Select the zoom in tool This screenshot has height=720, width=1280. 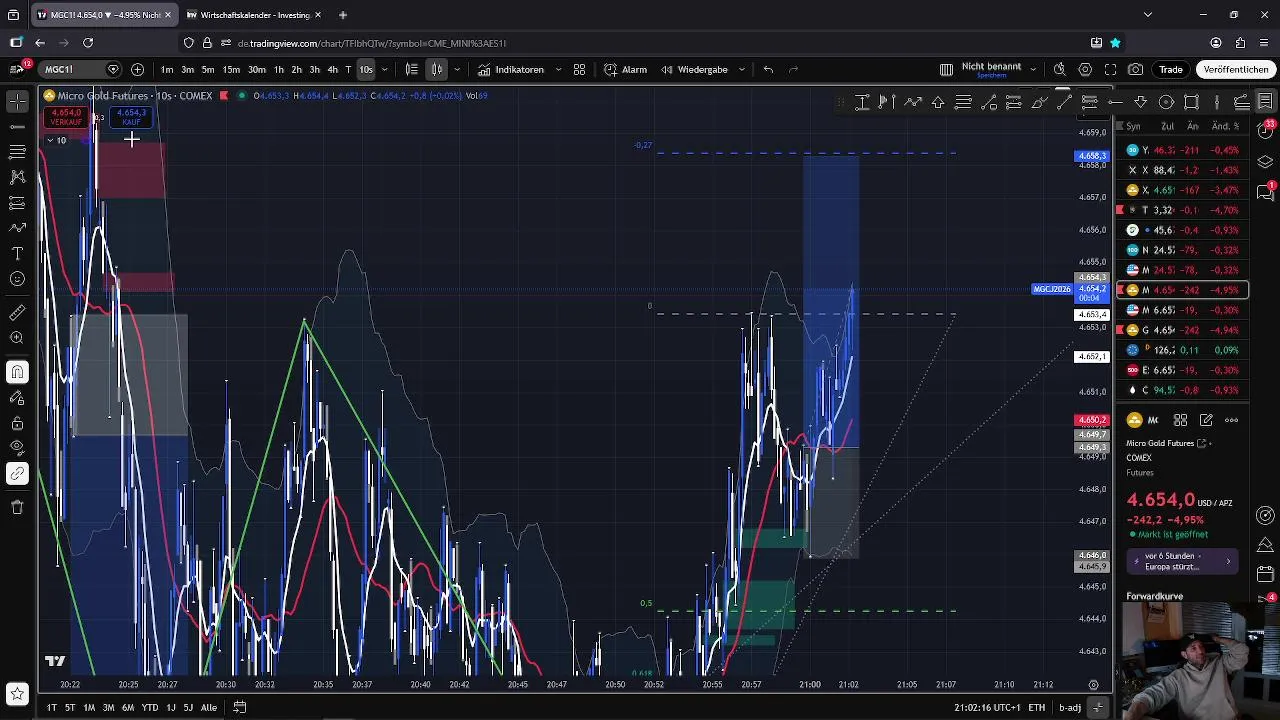17,338
